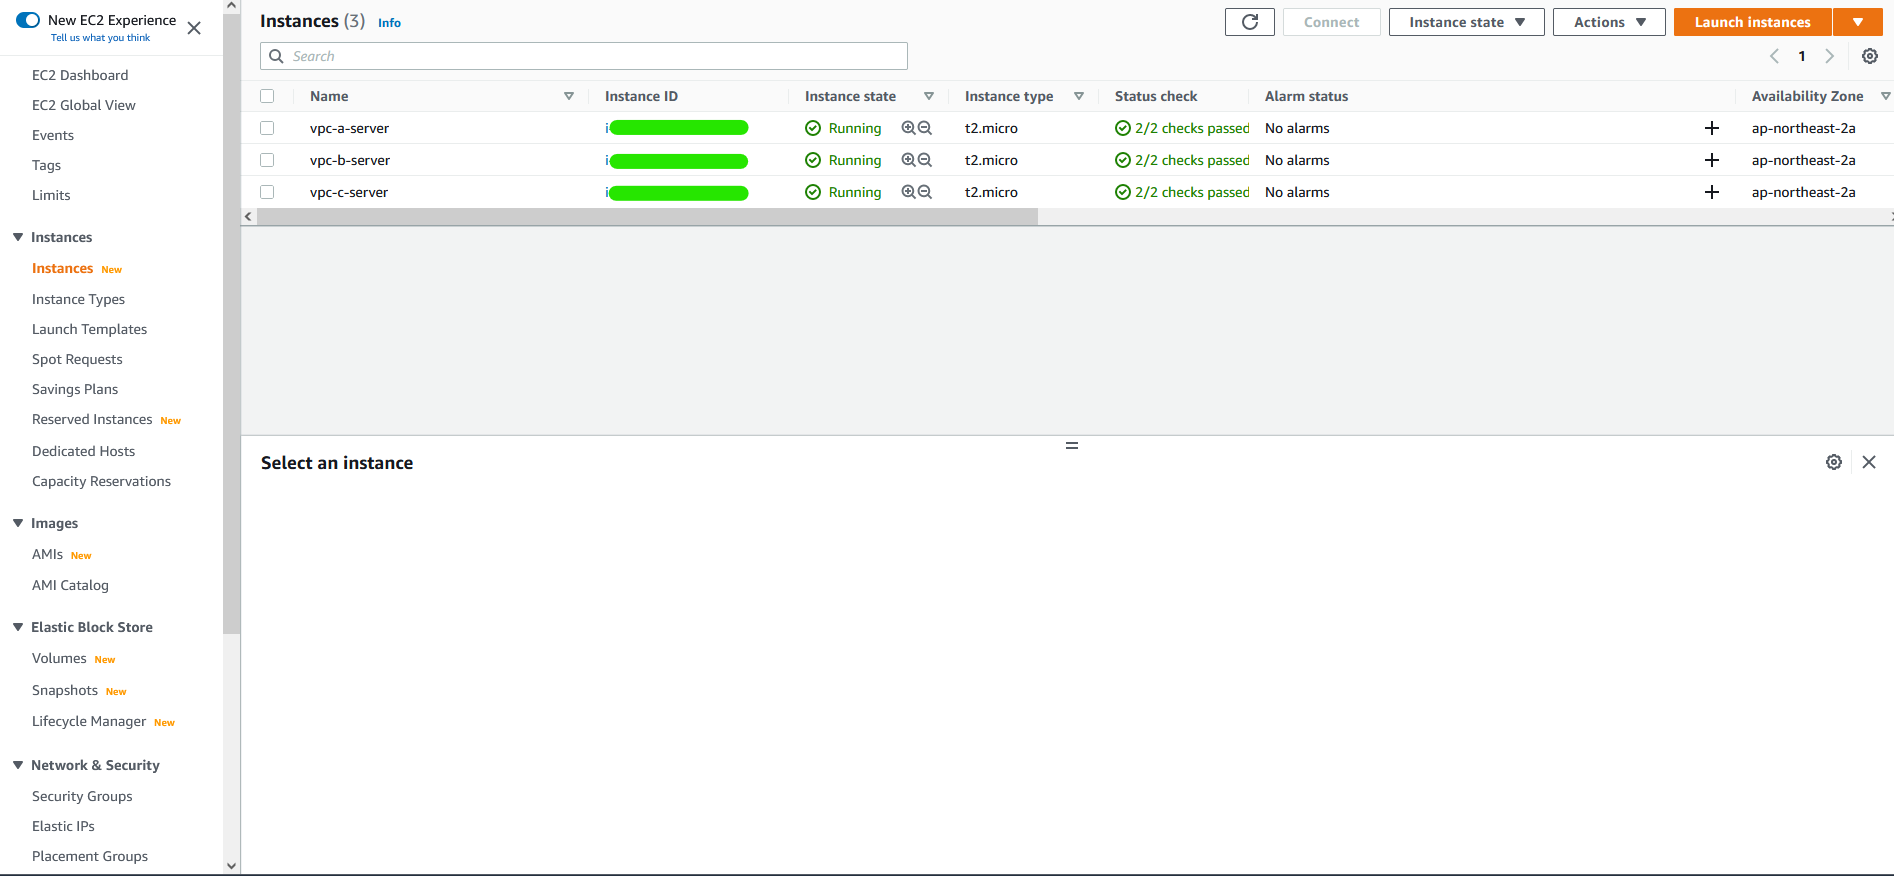
Task: Open Launch Templates page
Action: point(89,329)
